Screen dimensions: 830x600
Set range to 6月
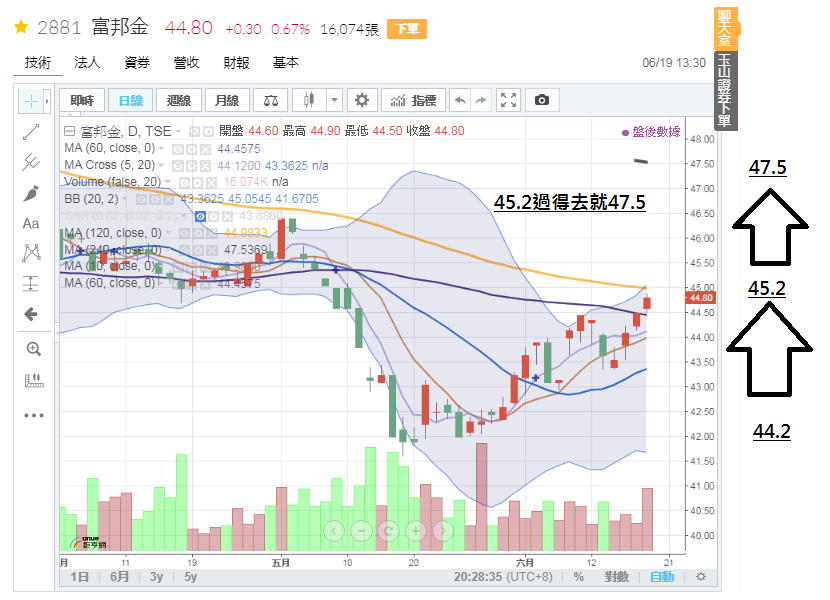click(120, 577)
